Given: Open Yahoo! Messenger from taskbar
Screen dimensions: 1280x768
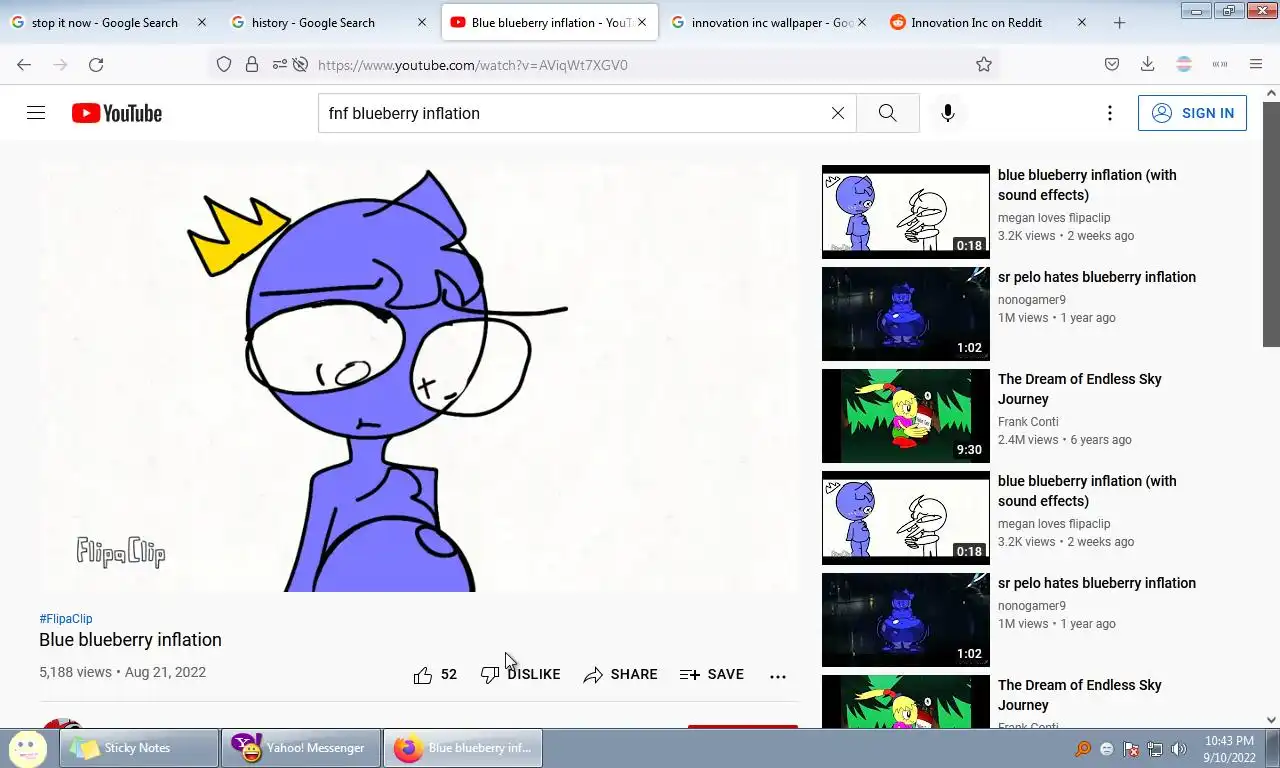Looking at the screenshot, I should tap(301, 748).
